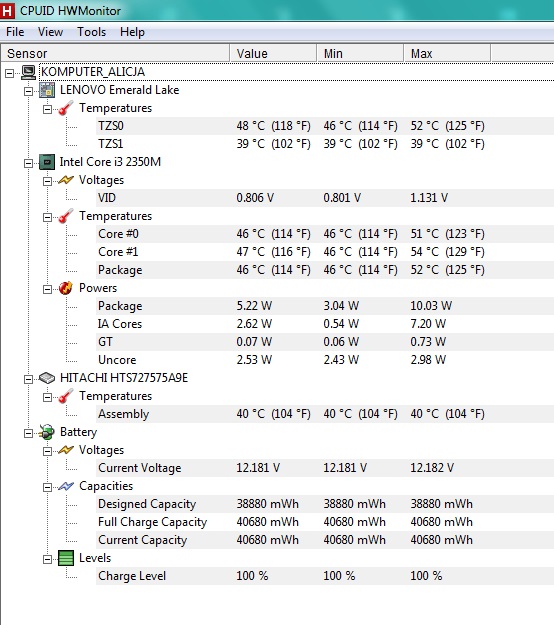554x625 pixels.
Task: Collapse the Levels group
Action: click(47, 559)
